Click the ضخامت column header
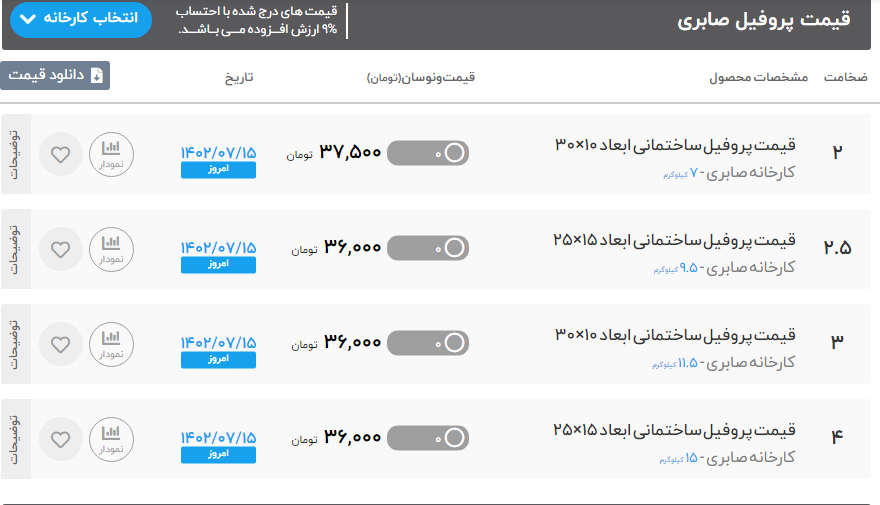Viewport: 880px width, 505px height. pos(845,77)
